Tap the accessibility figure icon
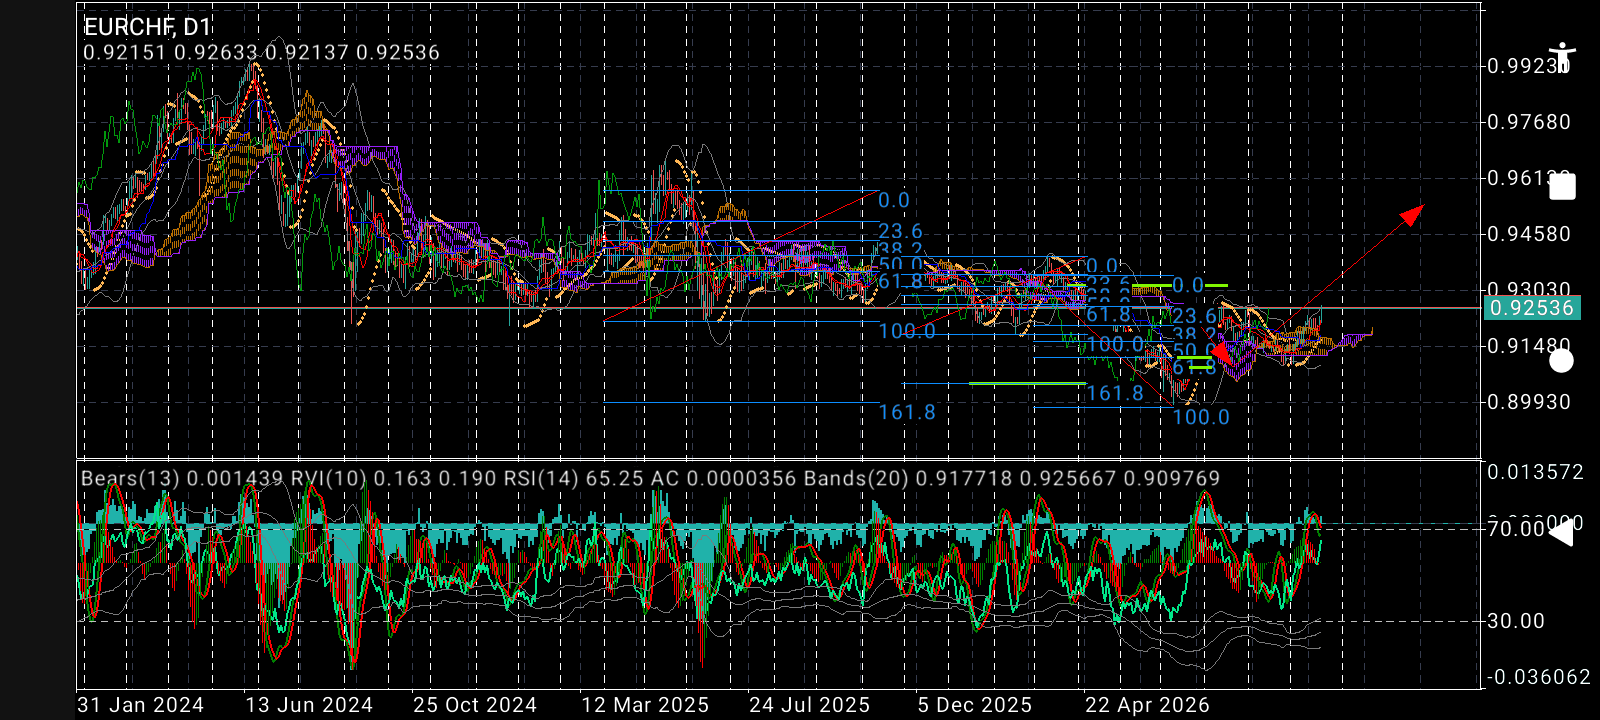The image size is (1600, 720). (x=1561, y=57)
